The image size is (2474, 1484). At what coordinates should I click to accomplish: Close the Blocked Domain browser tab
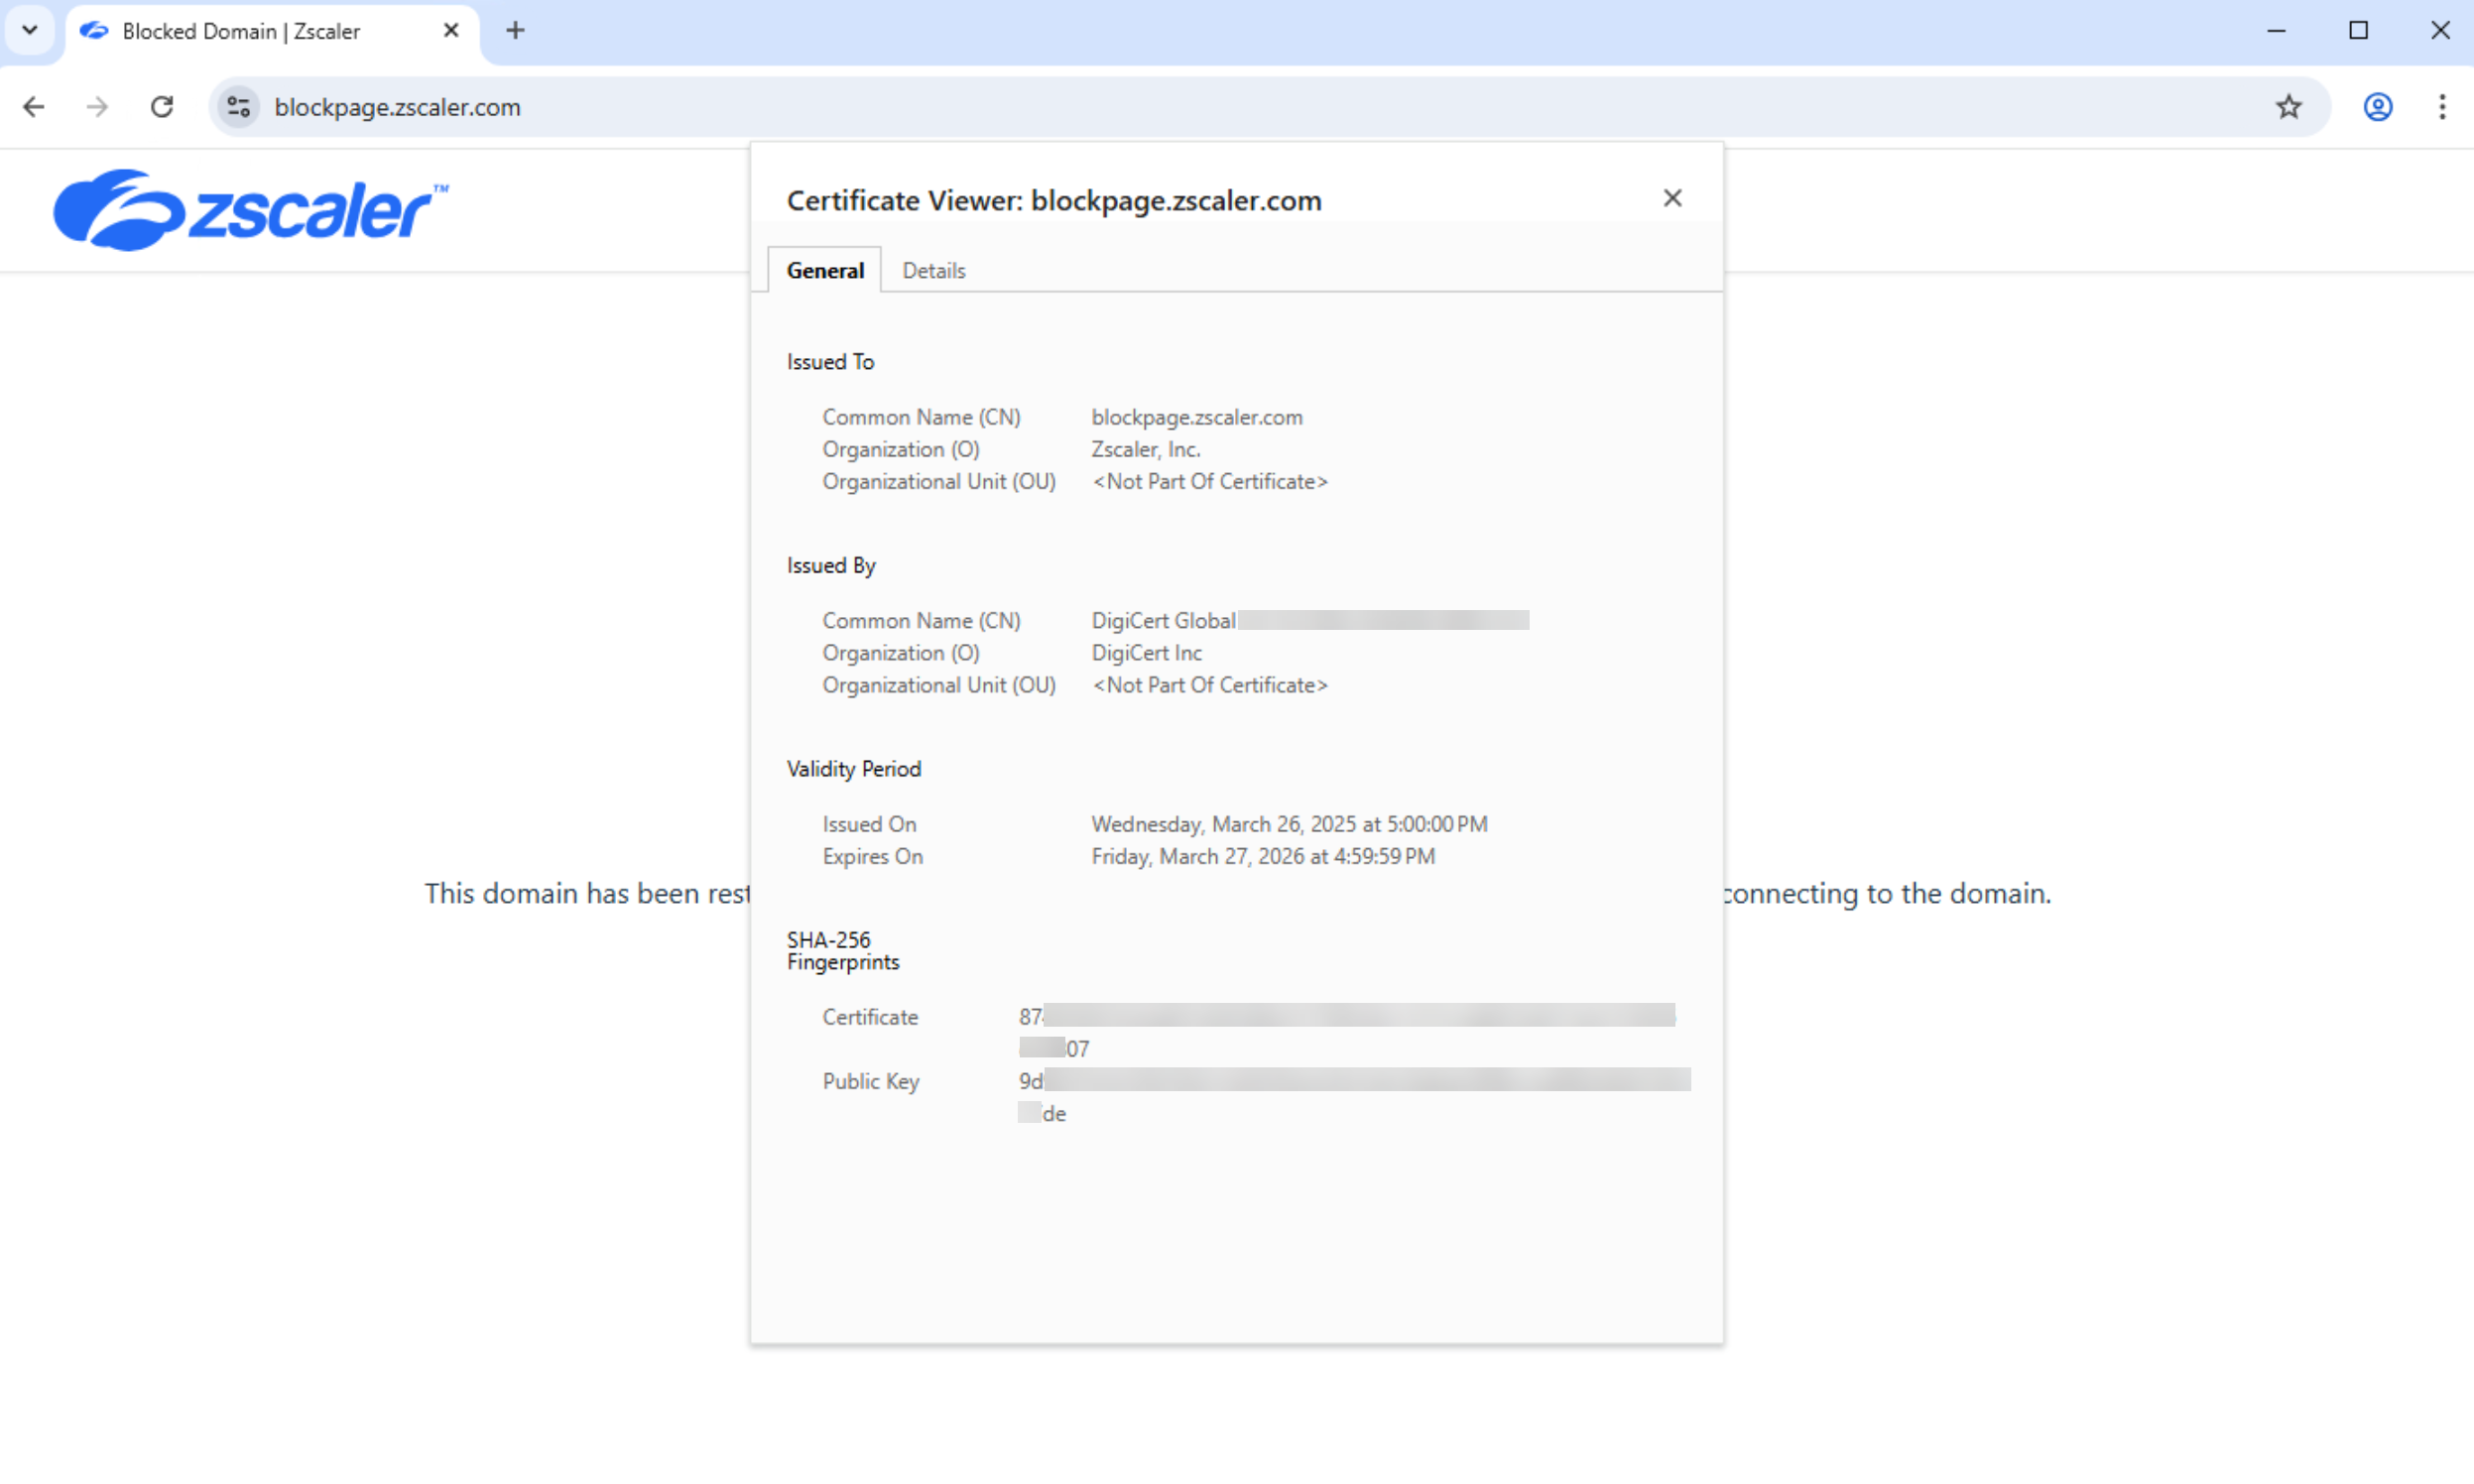[451, 31]
